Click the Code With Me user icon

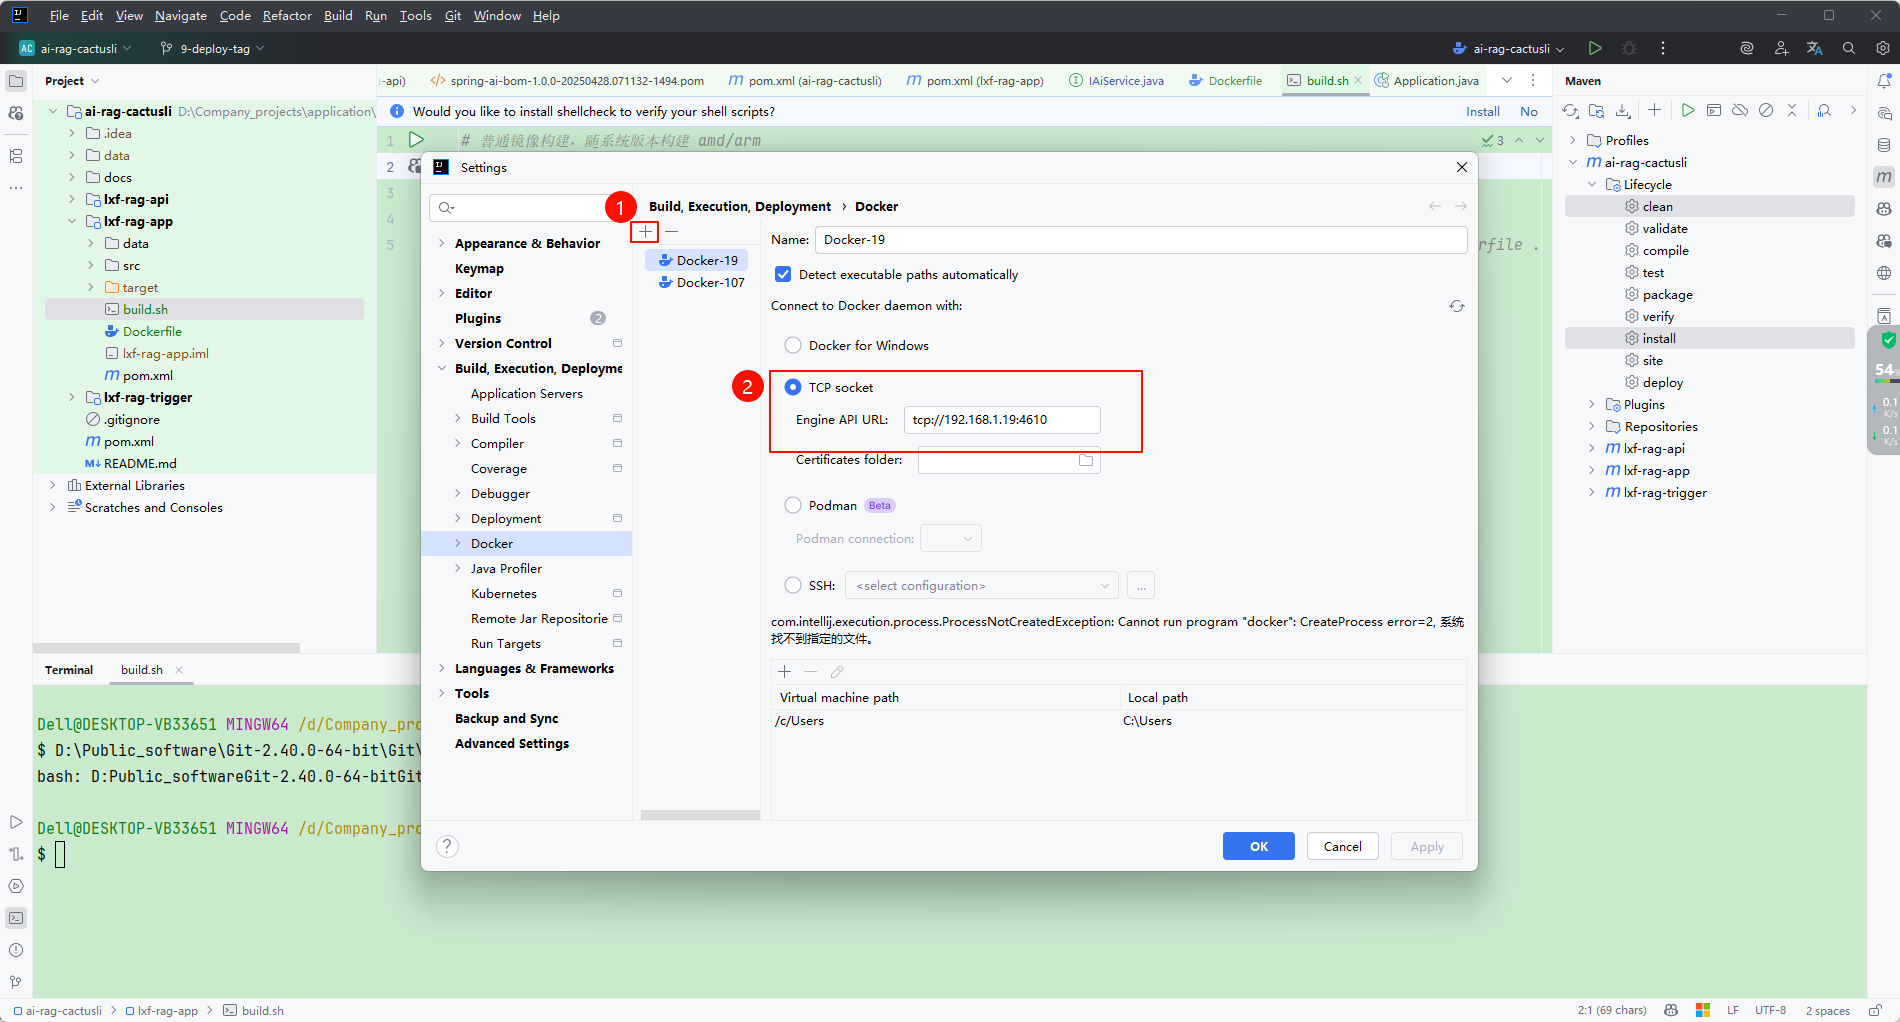tap(1781, 48)
